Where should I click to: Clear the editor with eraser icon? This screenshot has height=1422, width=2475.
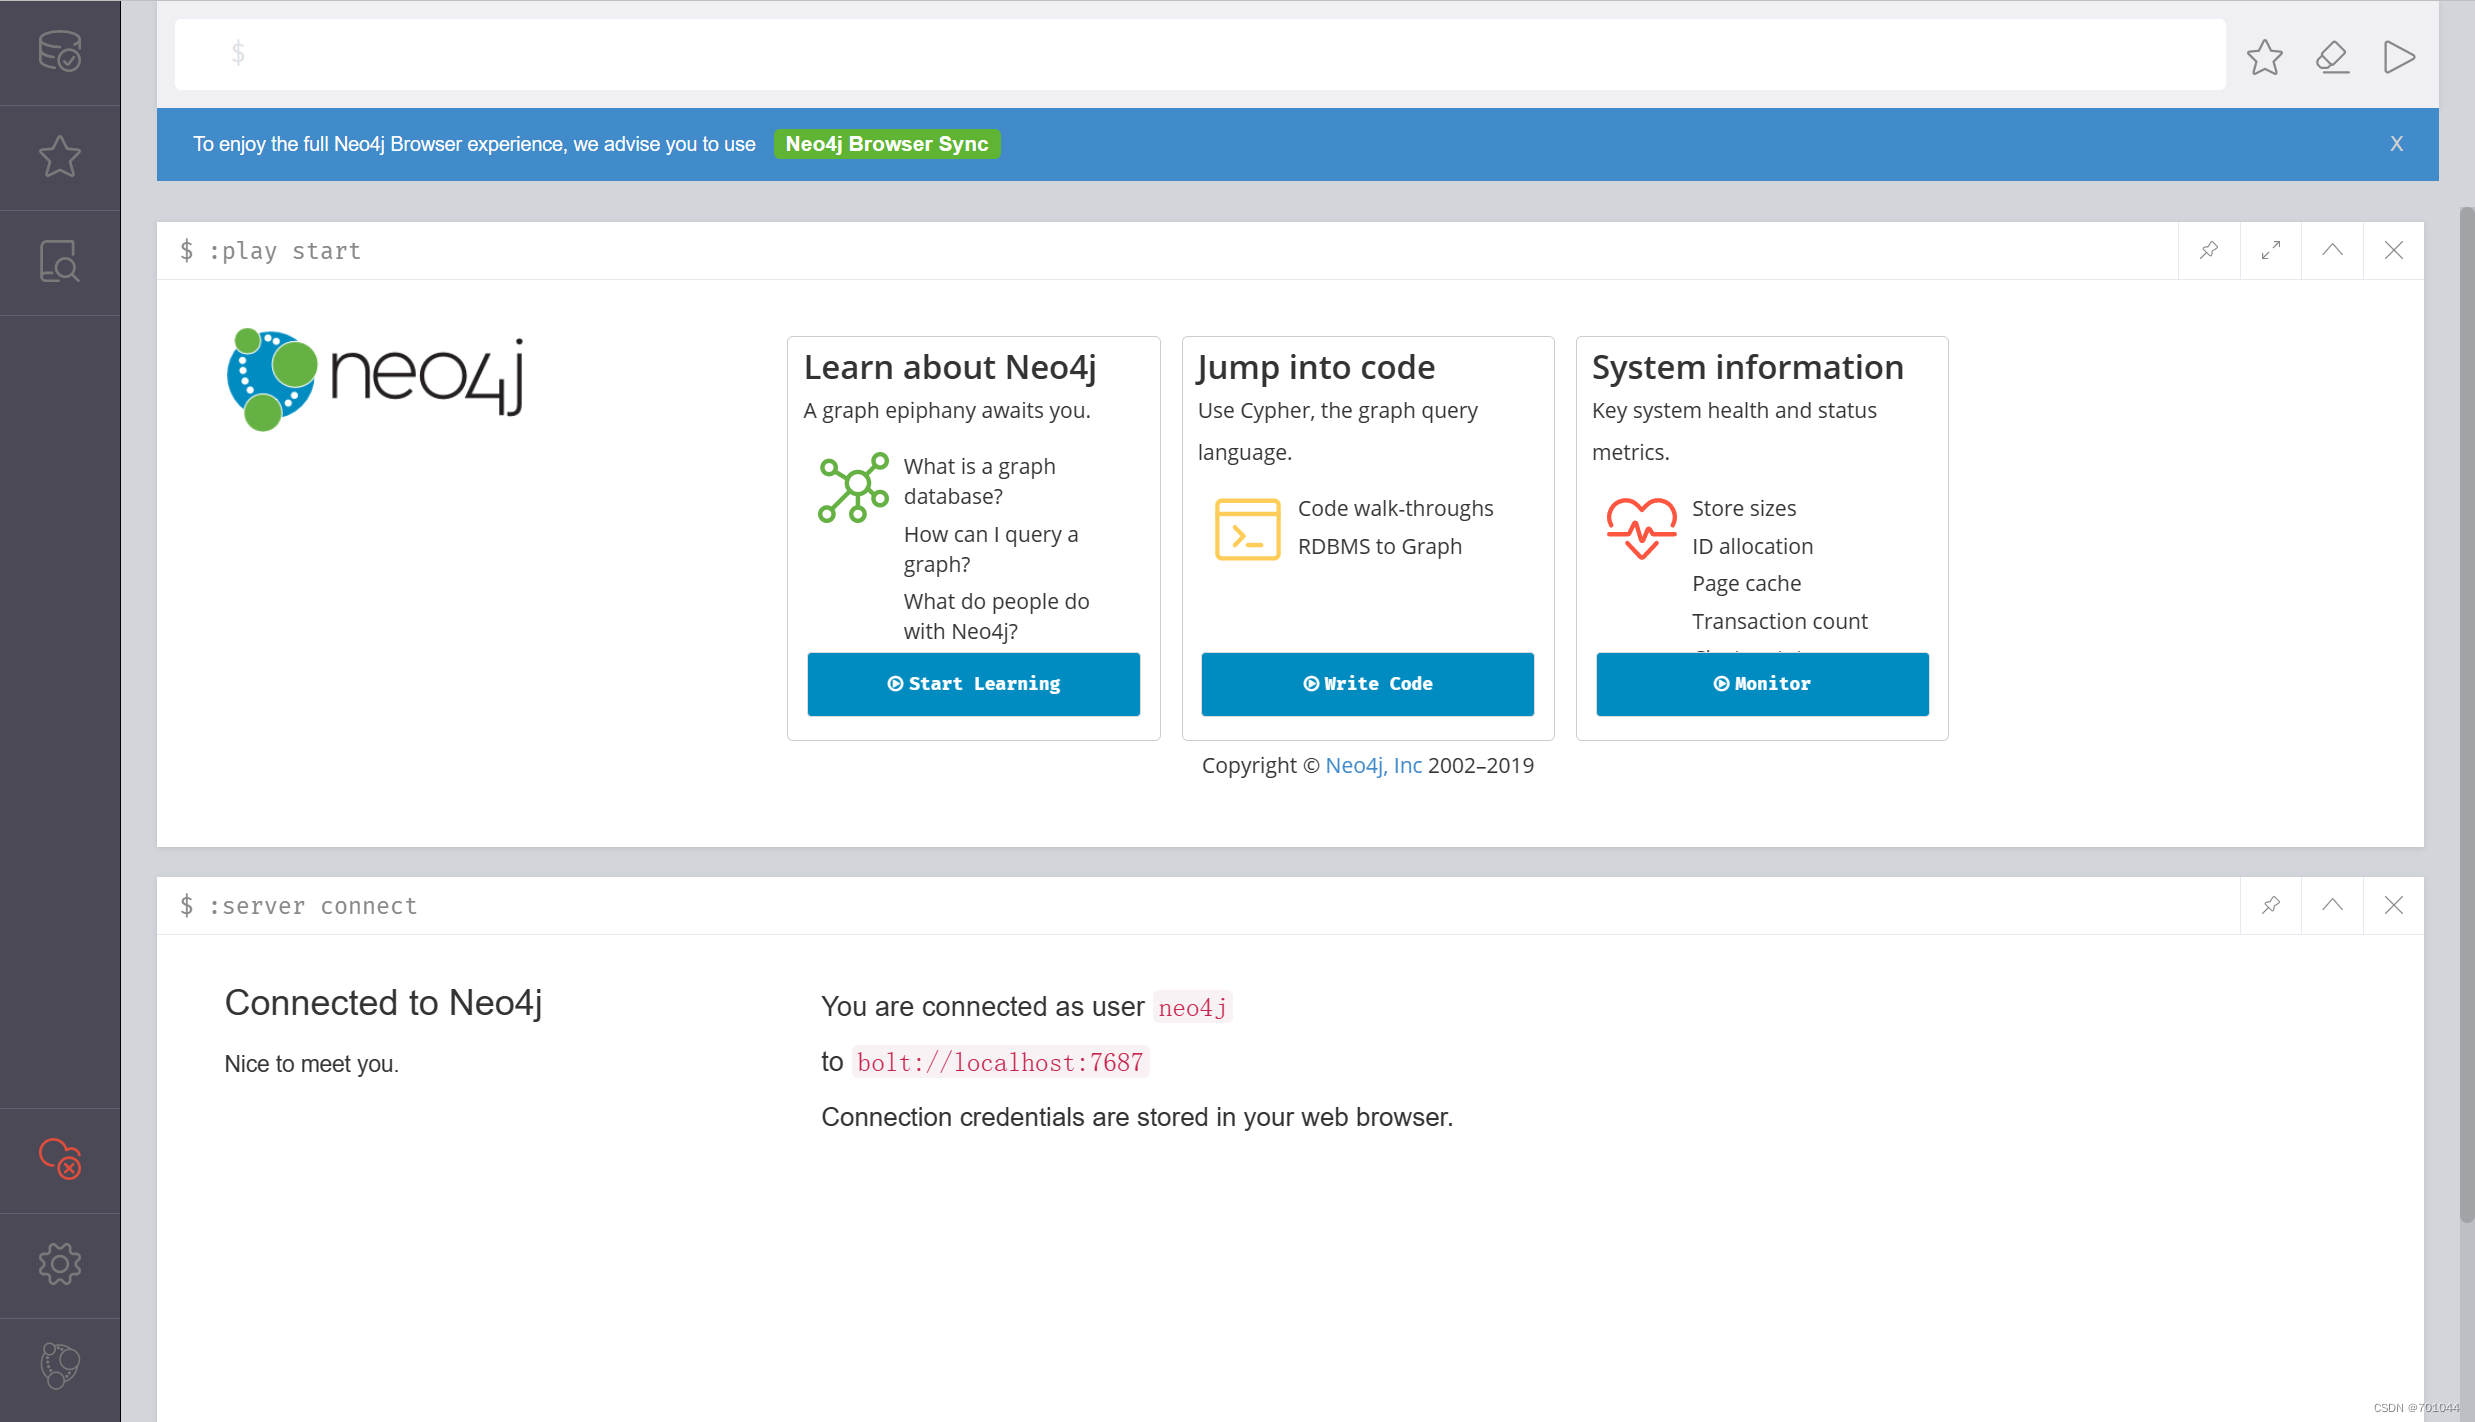pyautogui.click(x=2332, y=57)
